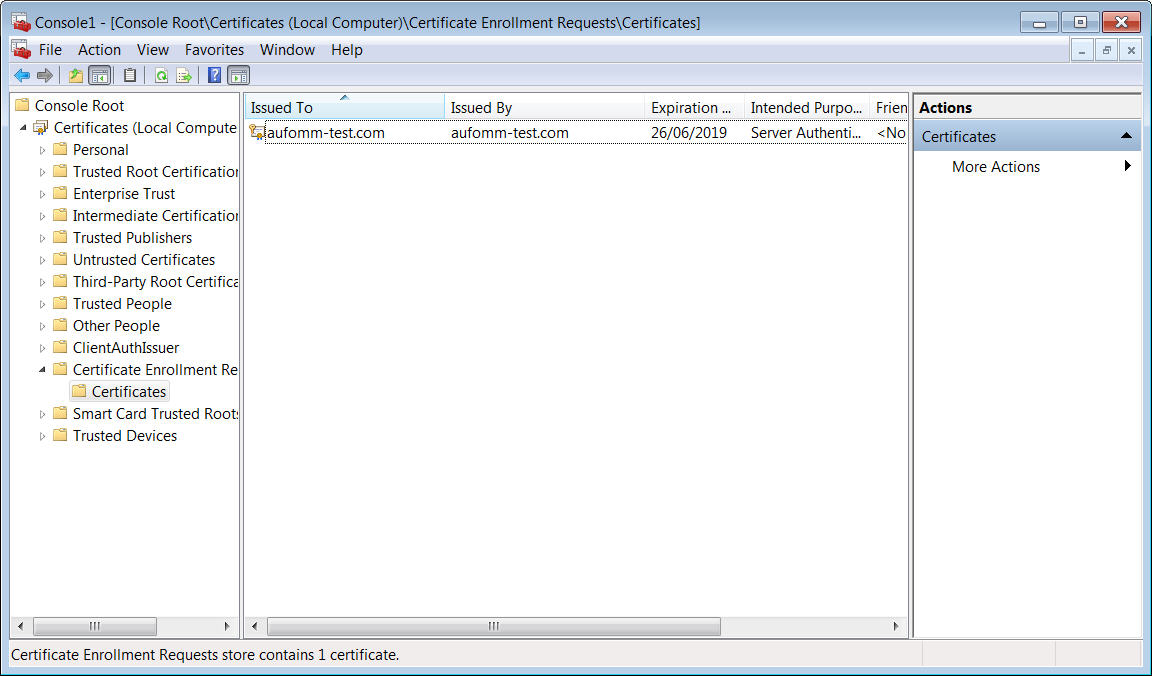Click the Export List toolbar icon
The width and height of the screenshot is (1152, 676).
tap(184, 75)
